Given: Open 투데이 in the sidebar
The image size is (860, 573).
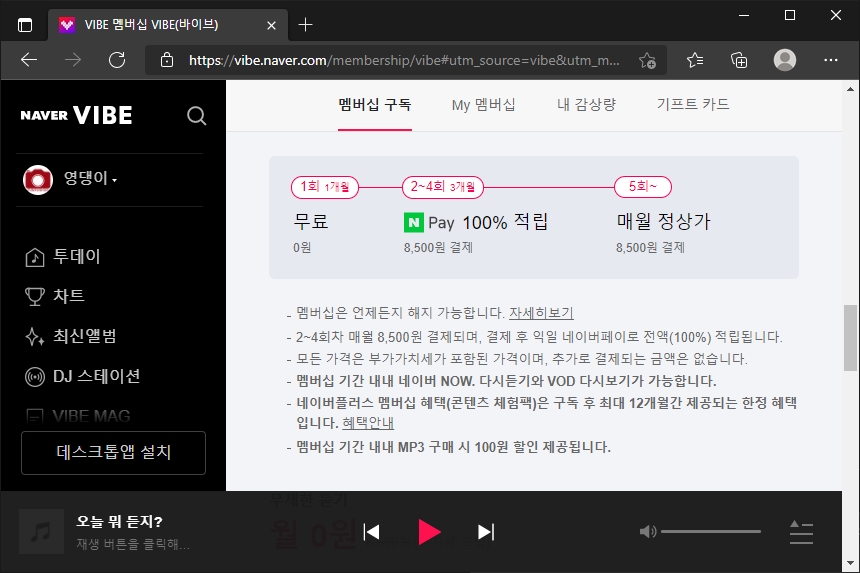Looking at the screenshot, I should pos(76,256).
